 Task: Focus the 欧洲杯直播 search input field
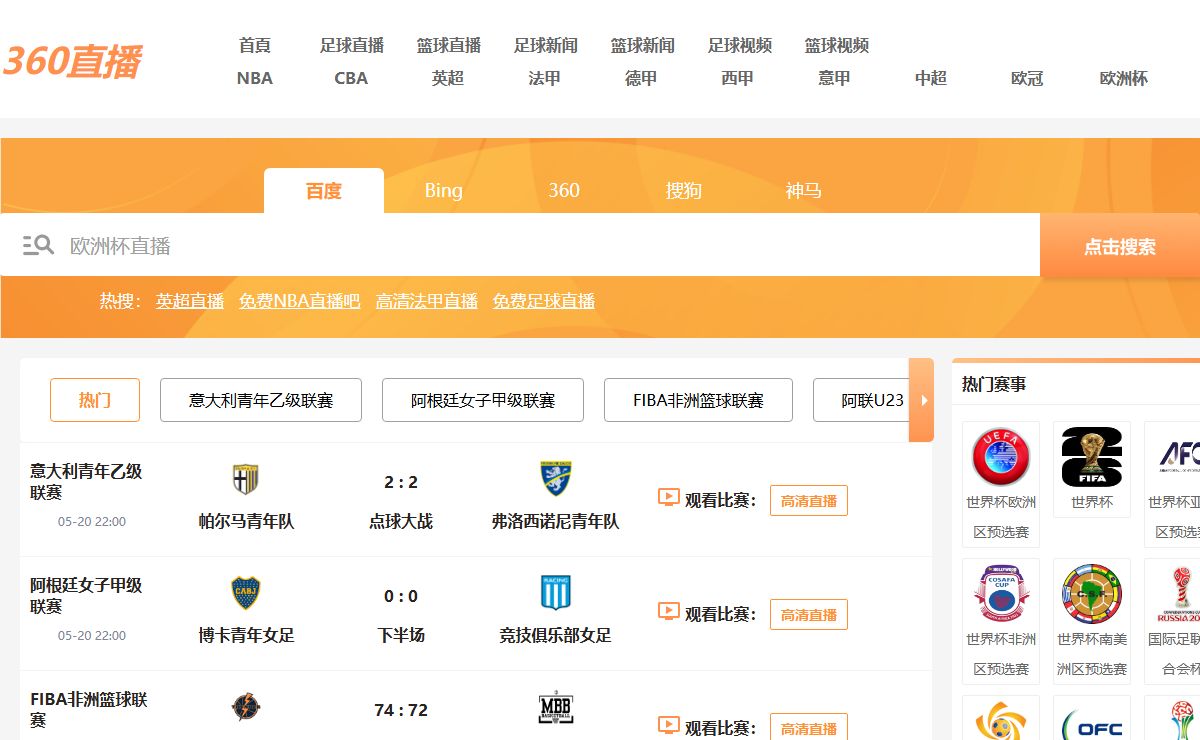[x=520, y=245]
